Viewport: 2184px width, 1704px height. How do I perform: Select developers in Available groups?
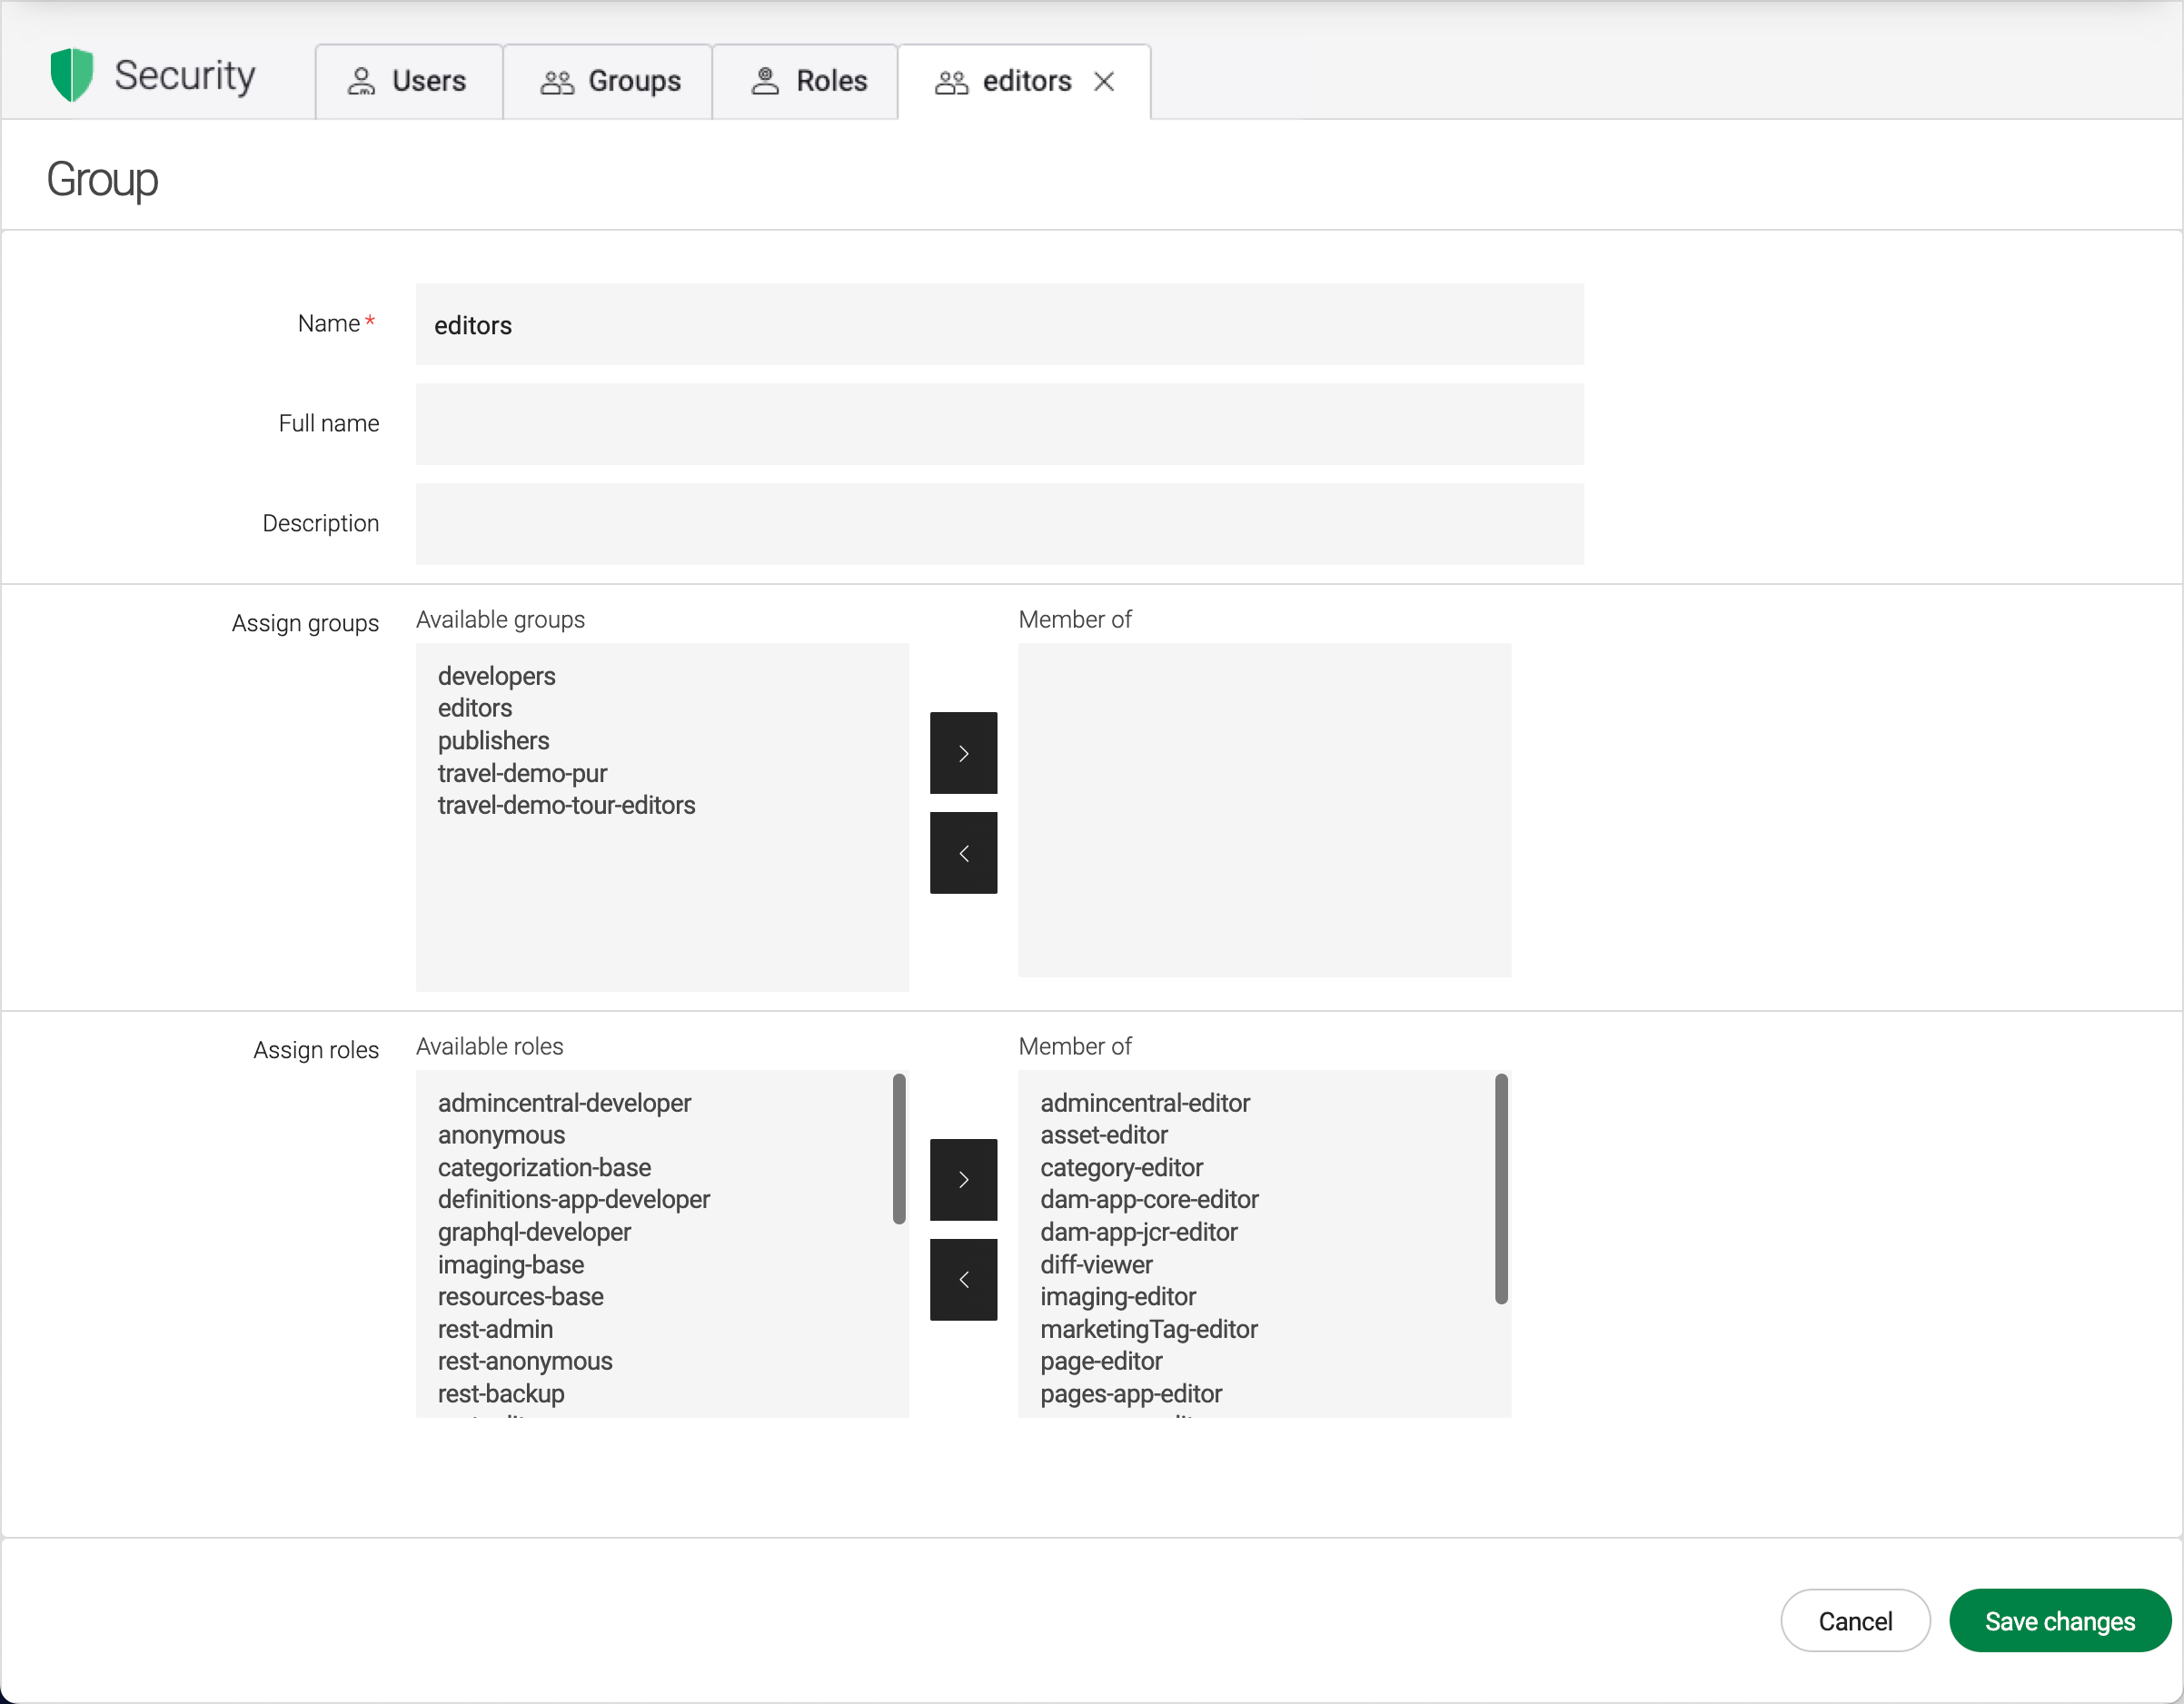[x=496, y=676]
